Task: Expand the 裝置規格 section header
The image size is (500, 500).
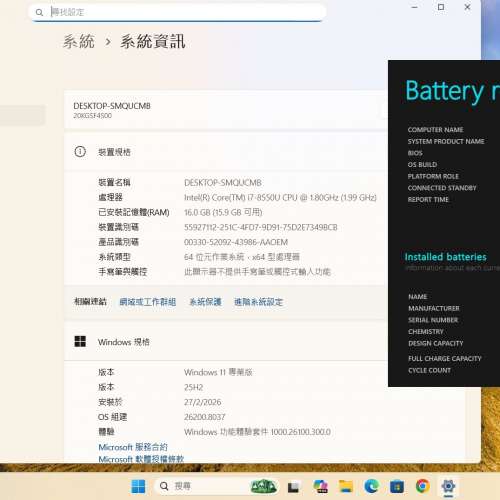Action: (x=226, y=152)
